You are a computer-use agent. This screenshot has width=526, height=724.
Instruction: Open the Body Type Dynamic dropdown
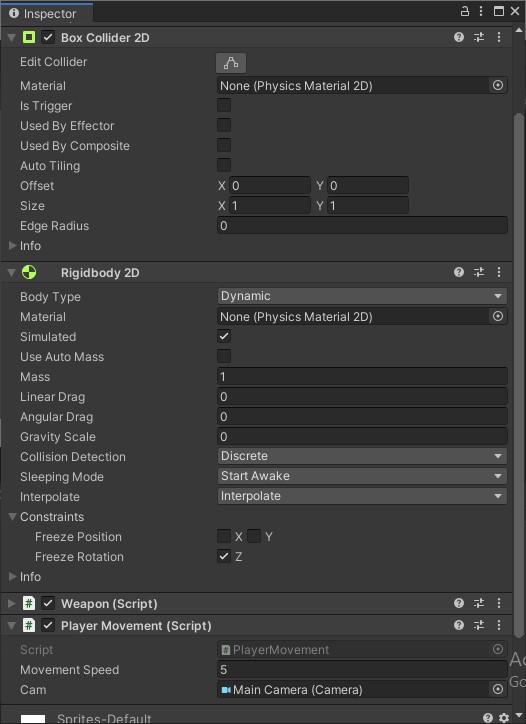pos(362,296)
